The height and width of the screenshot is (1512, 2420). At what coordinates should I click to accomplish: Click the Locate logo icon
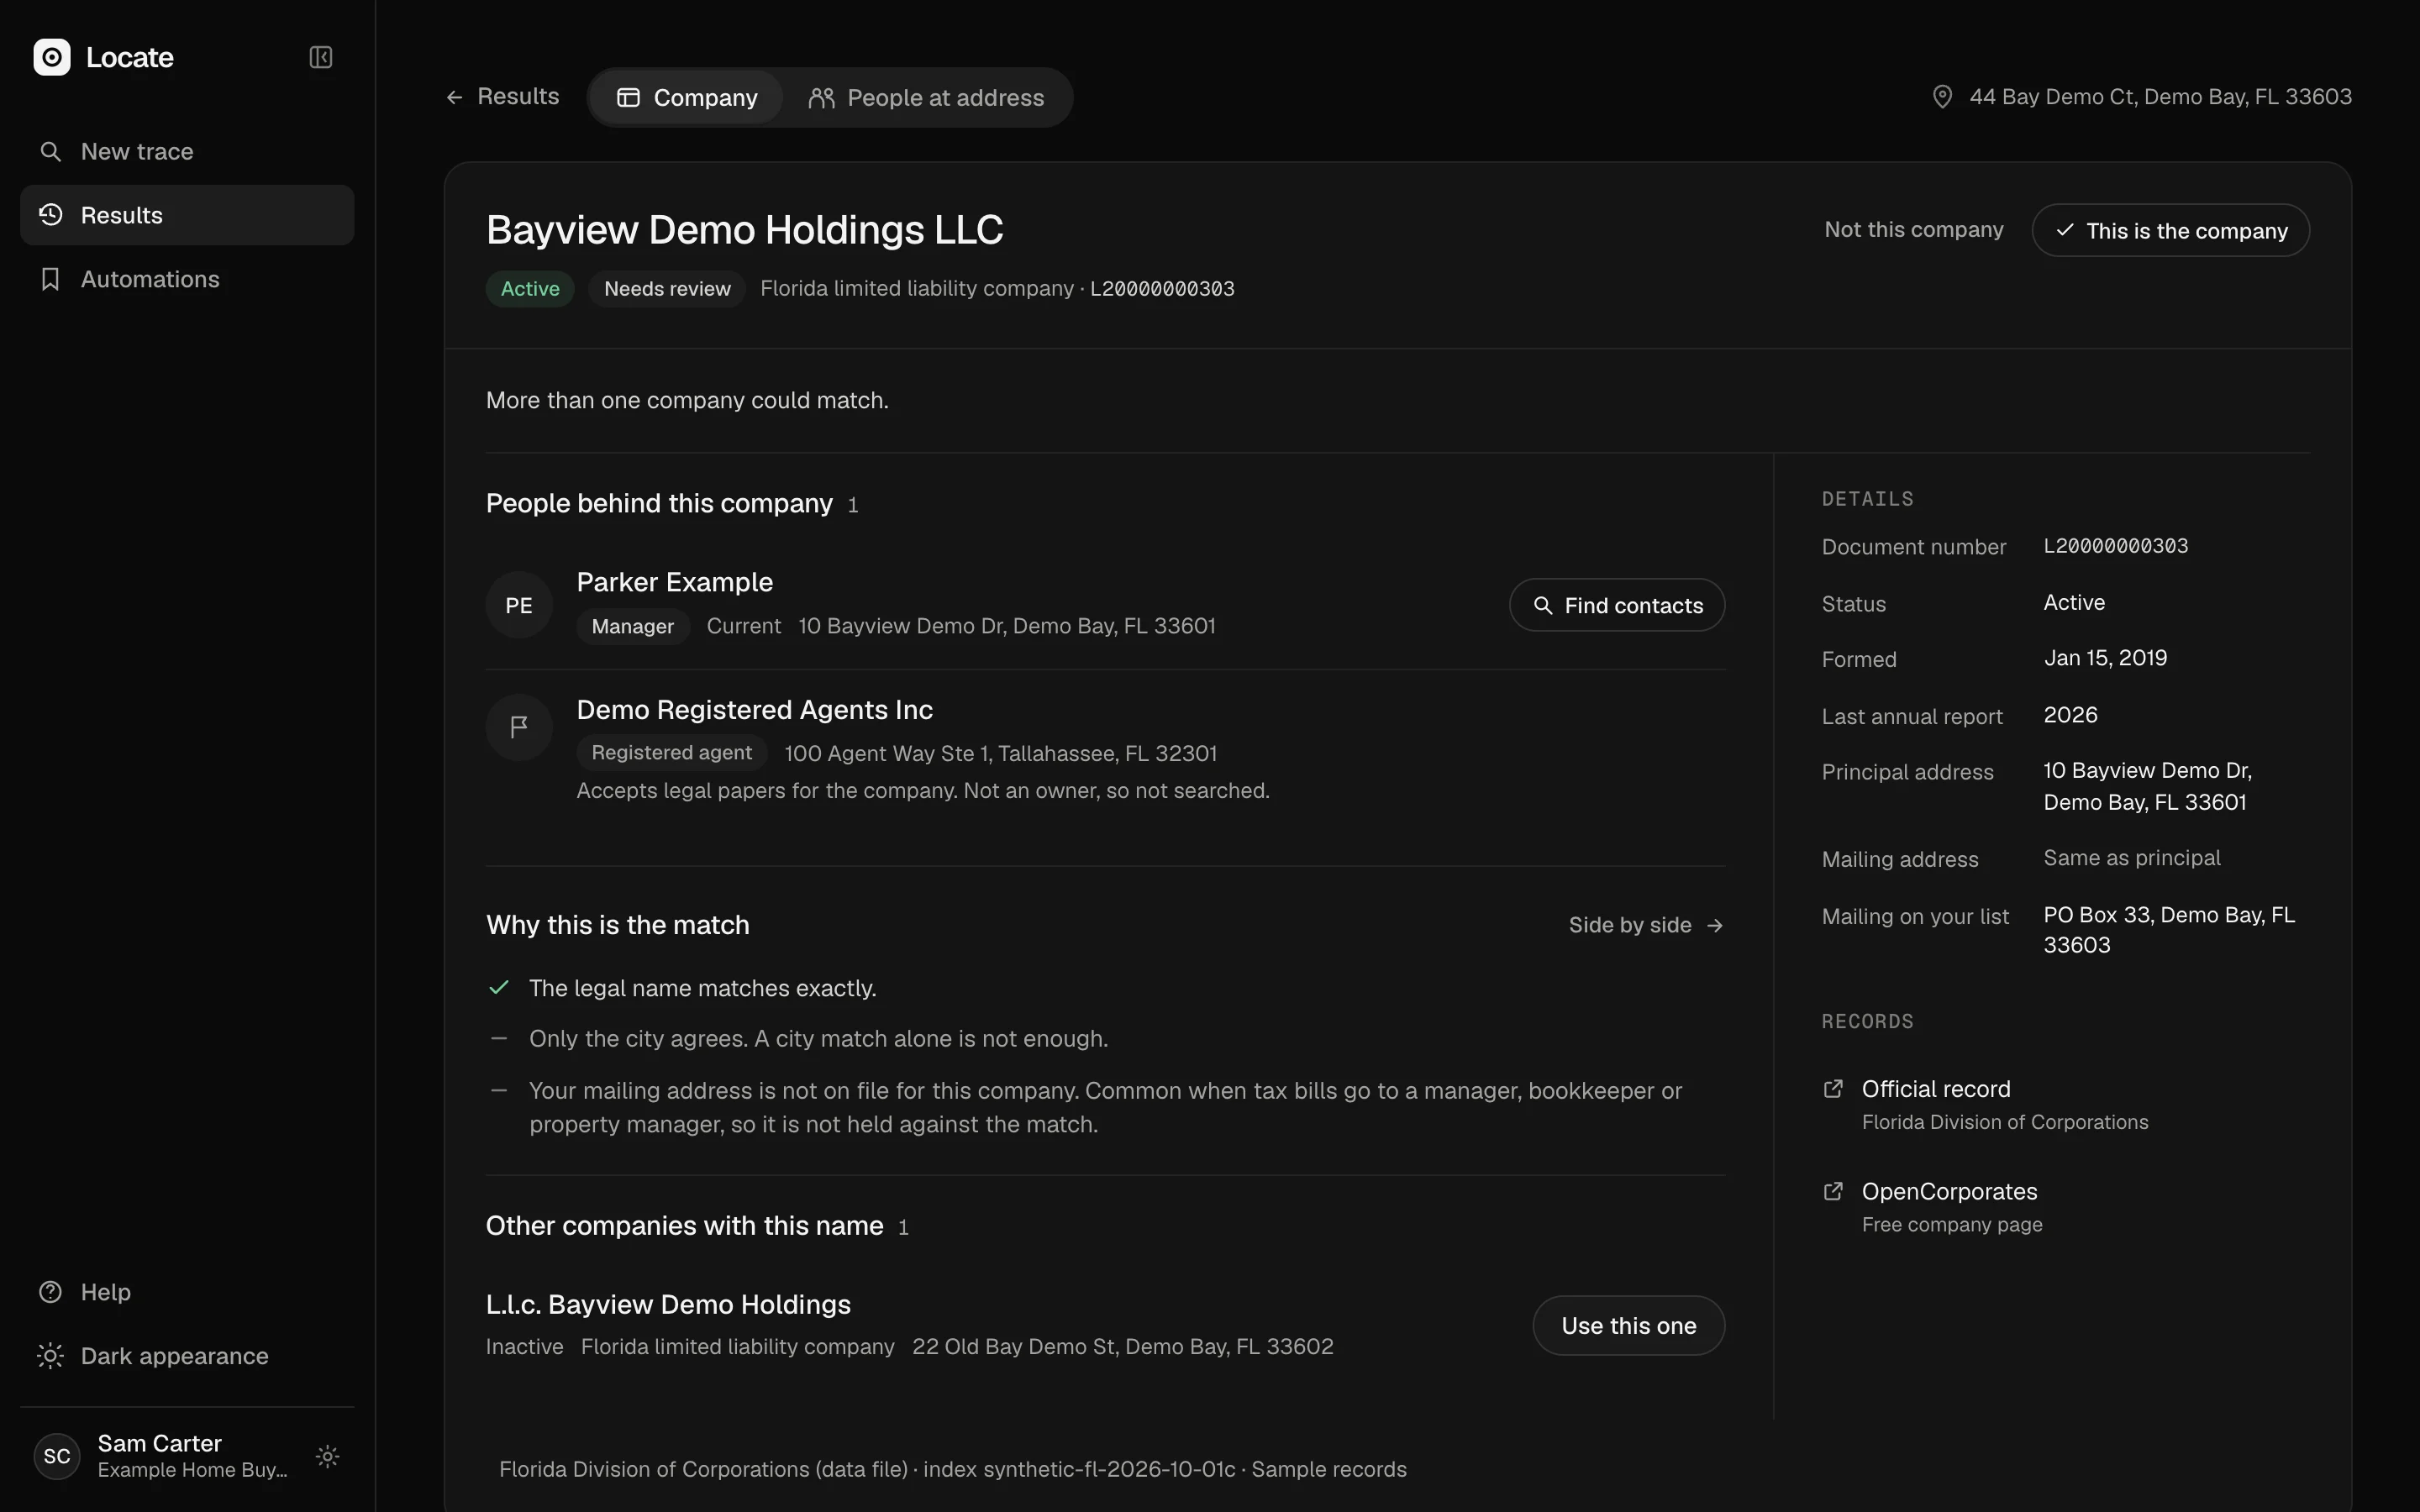(x=52, y=57)
